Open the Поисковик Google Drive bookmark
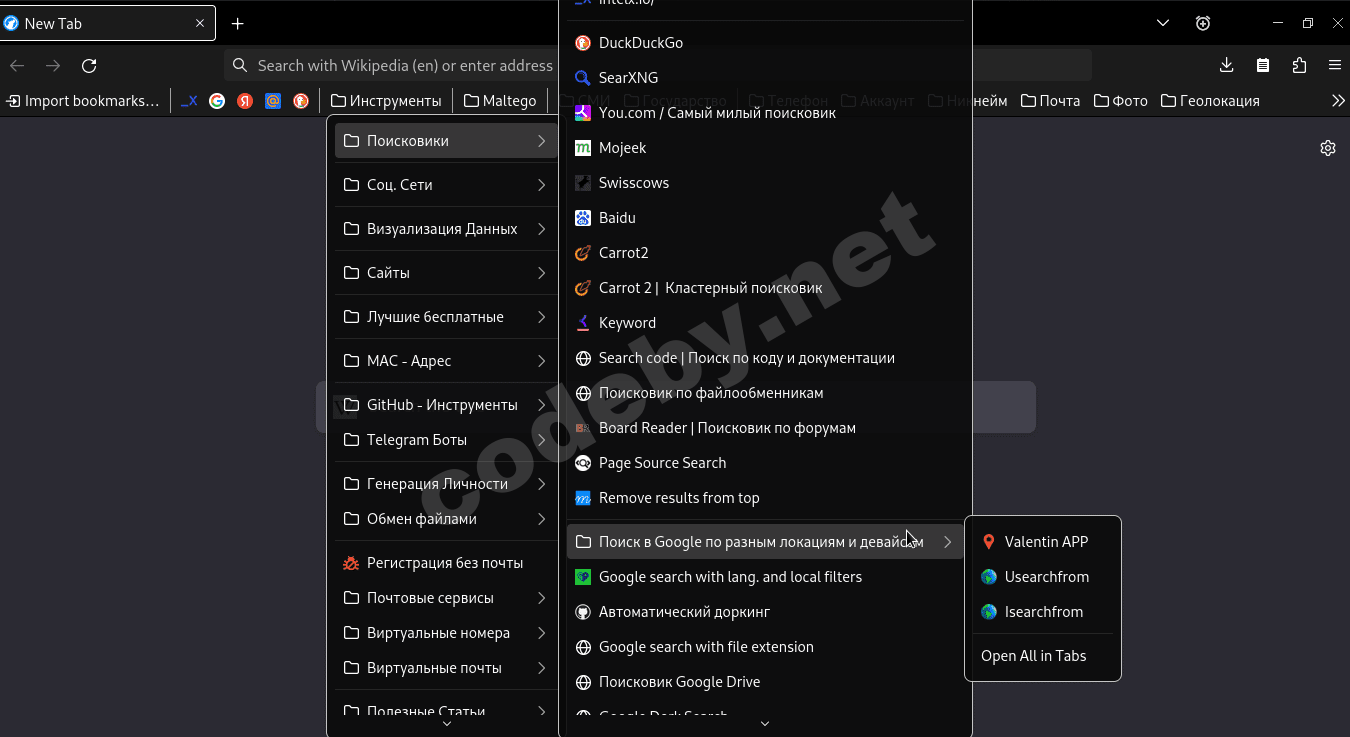The width and height of the screenshot is (1350, 737). tap(765, 682)
